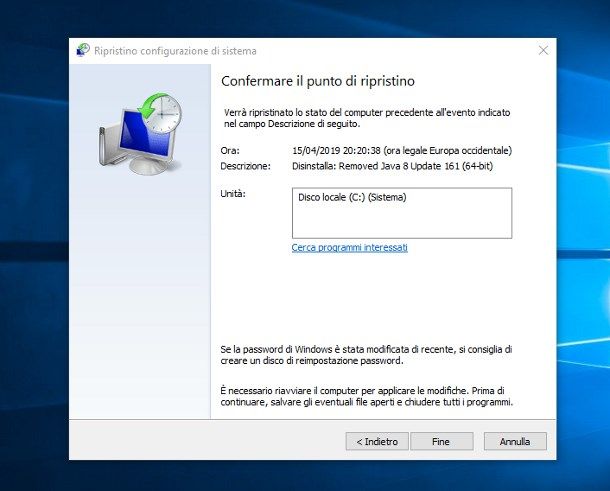Click the System Restore title bar icon
Image resolution: width=610 pixels, height=491 pixels.
point(83,51)
